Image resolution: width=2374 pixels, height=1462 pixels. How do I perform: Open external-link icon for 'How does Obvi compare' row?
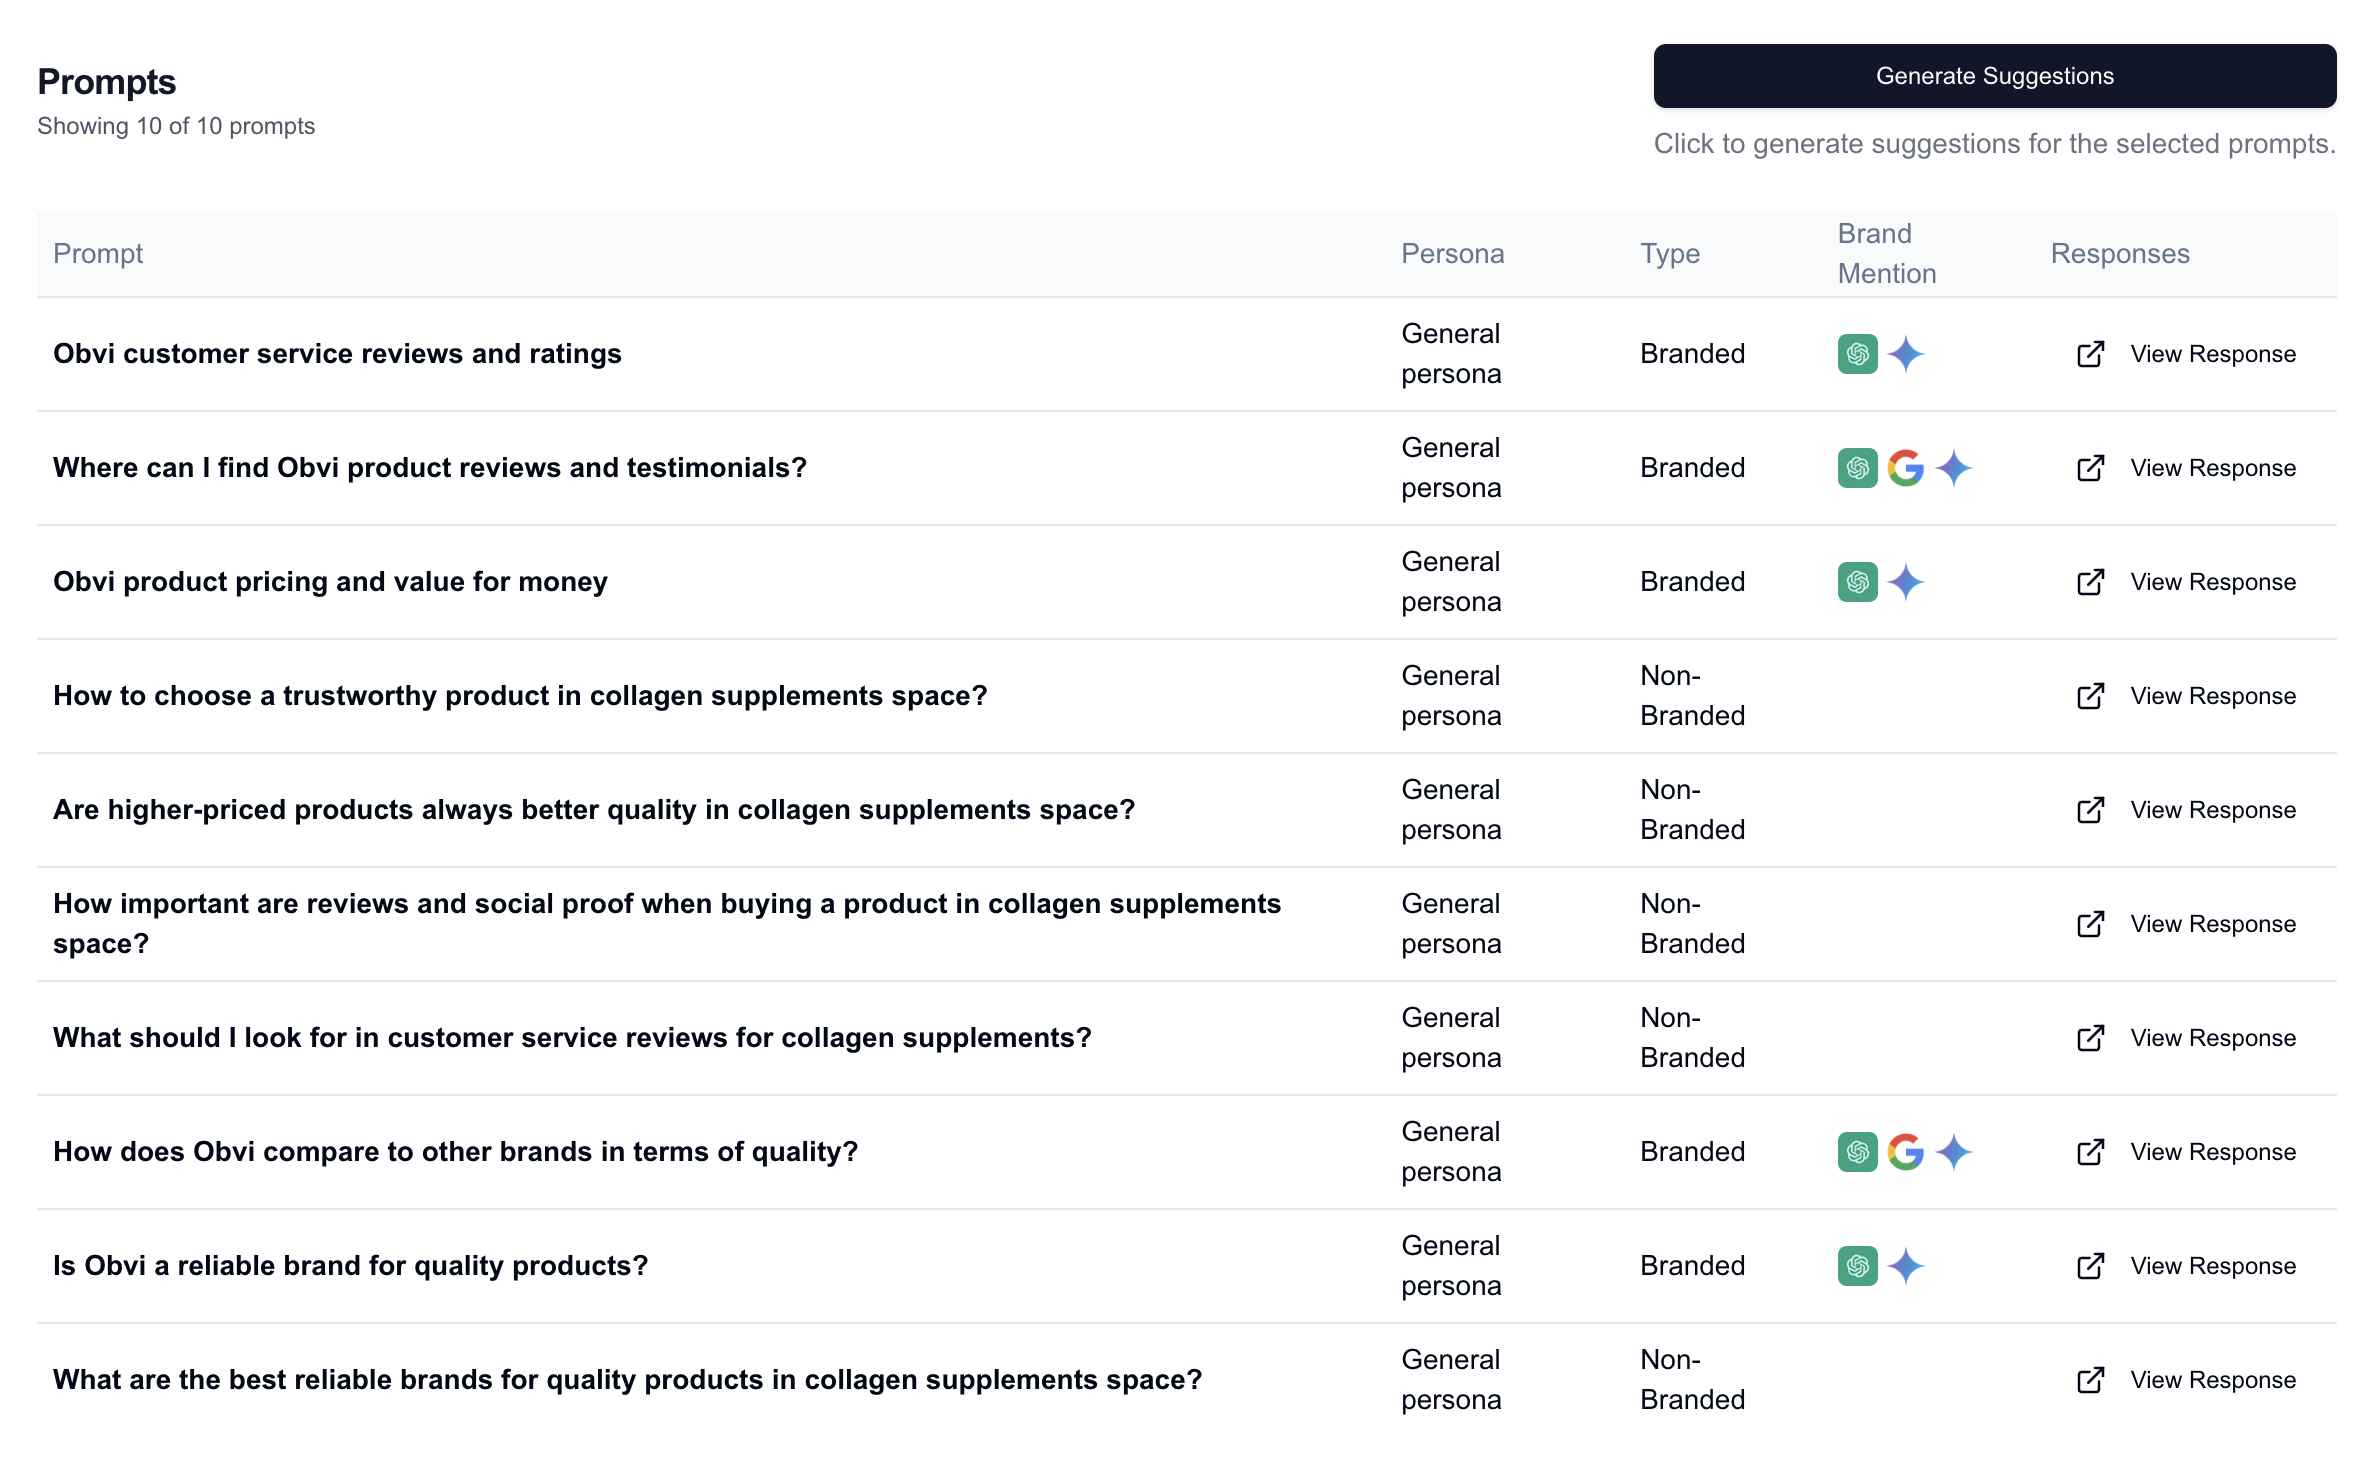2090,1152
